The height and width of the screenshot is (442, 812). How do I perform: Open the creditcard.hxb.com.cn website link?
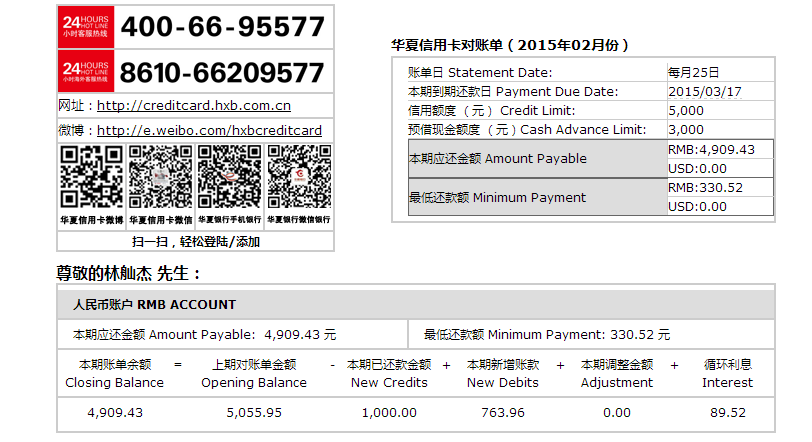point(194,106)
